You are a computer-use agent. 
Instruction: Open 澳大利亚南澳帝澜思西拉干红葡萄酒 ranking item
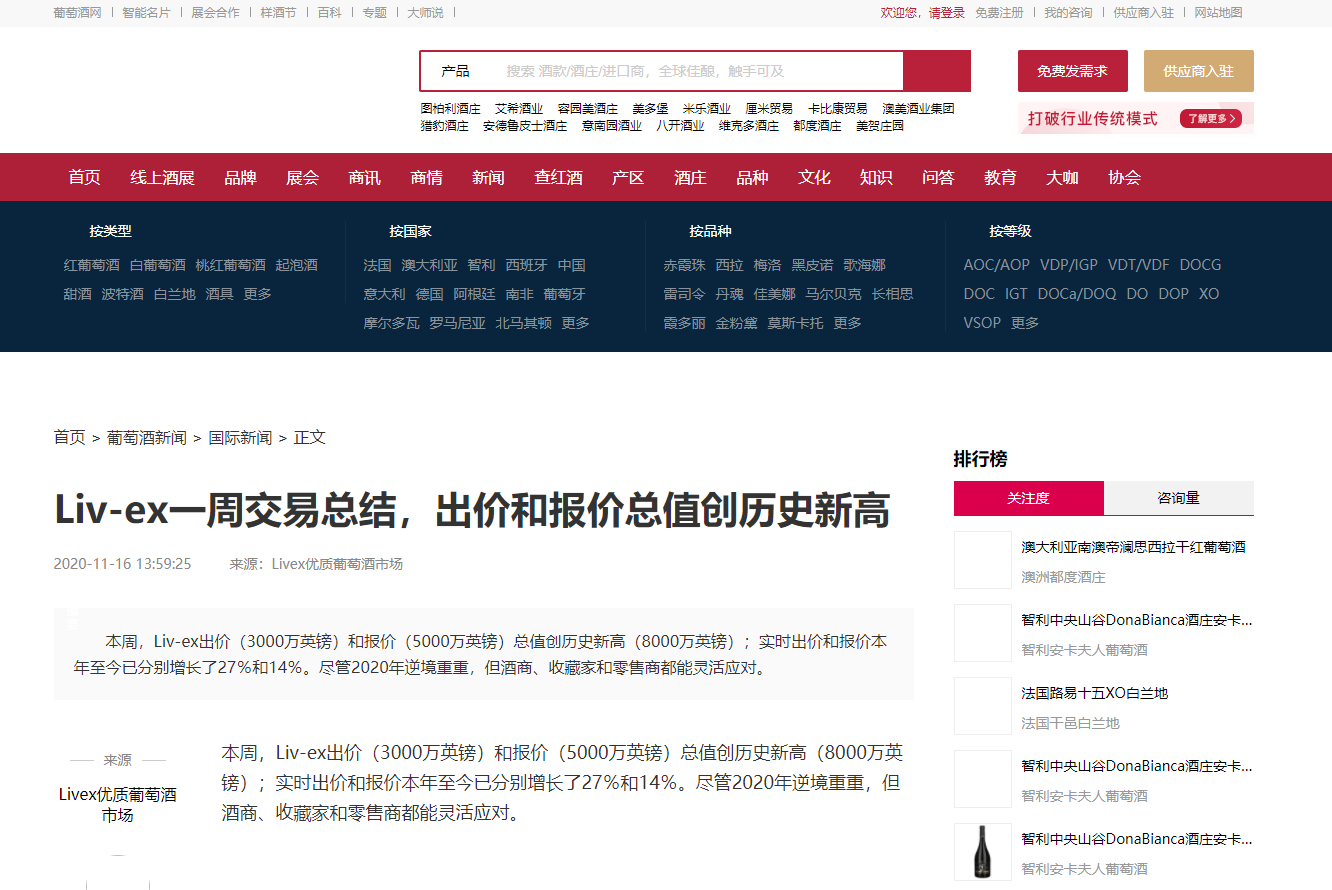click(1133, 548)
